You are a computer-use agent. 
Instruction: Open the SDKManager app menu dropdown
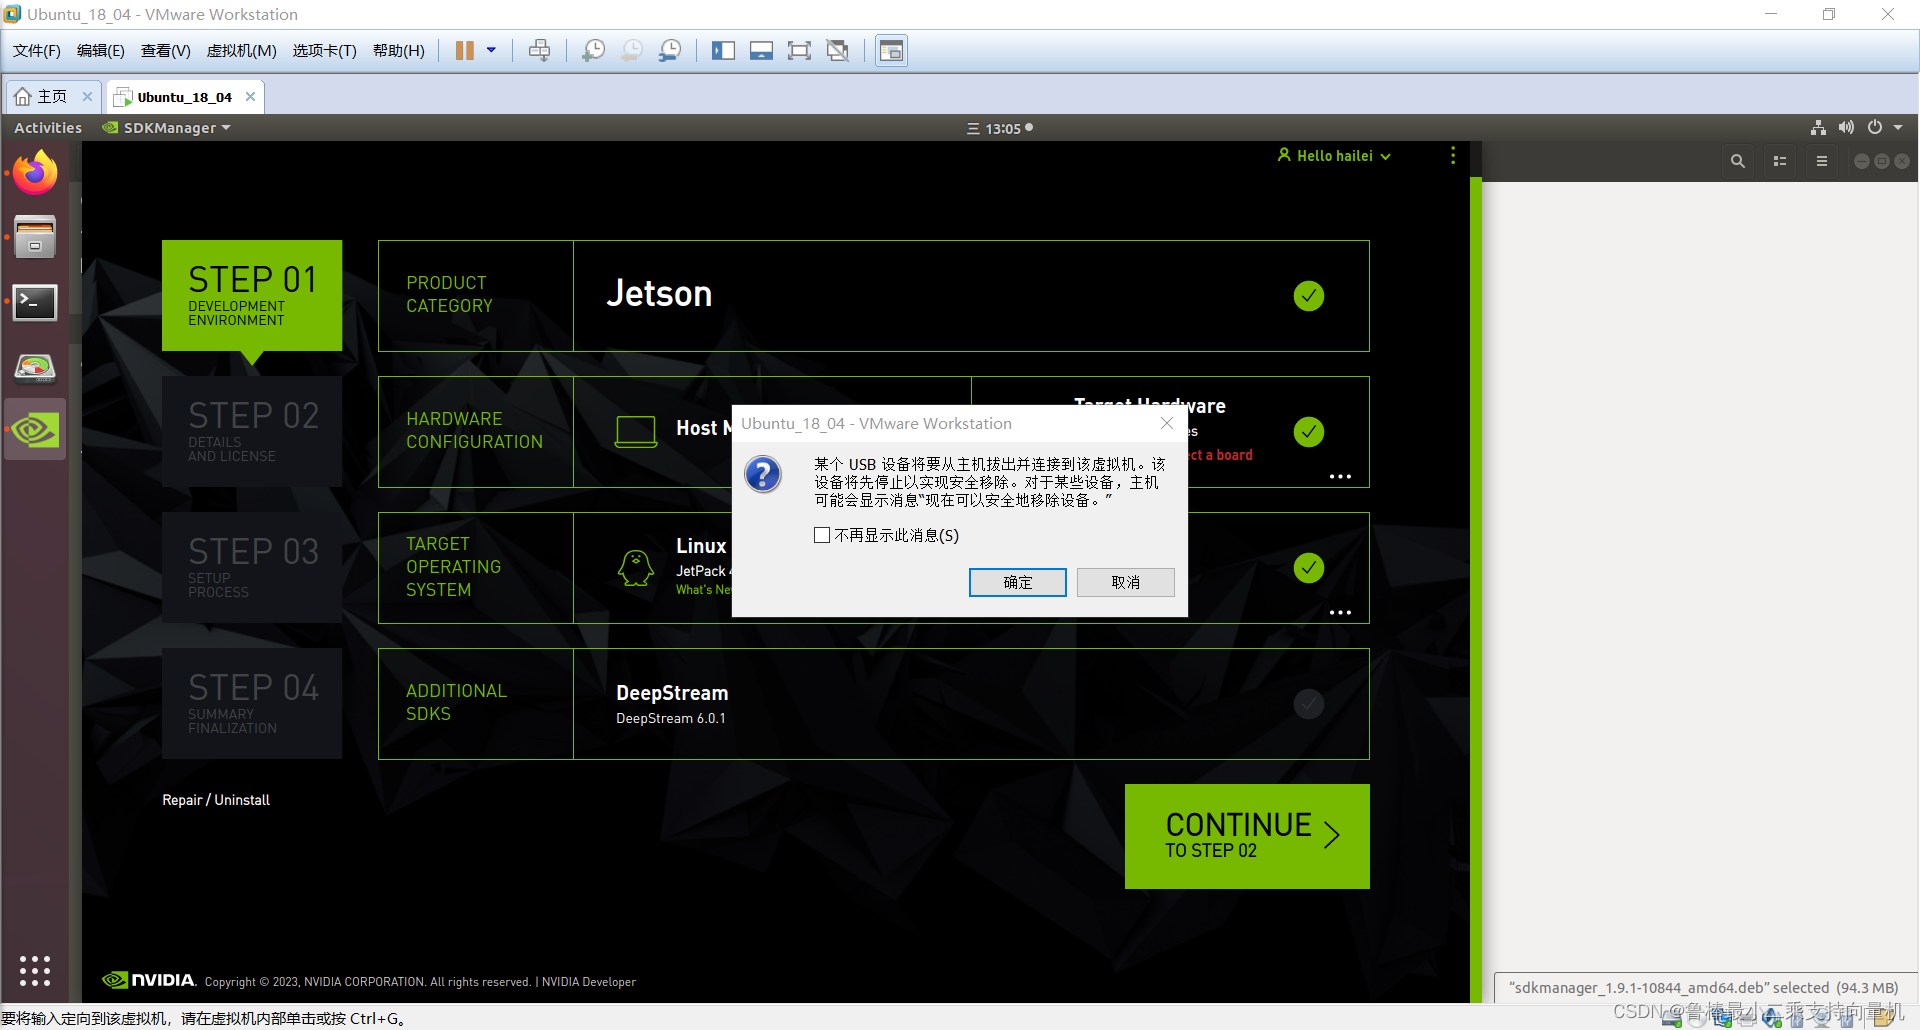tap(167, 128)
